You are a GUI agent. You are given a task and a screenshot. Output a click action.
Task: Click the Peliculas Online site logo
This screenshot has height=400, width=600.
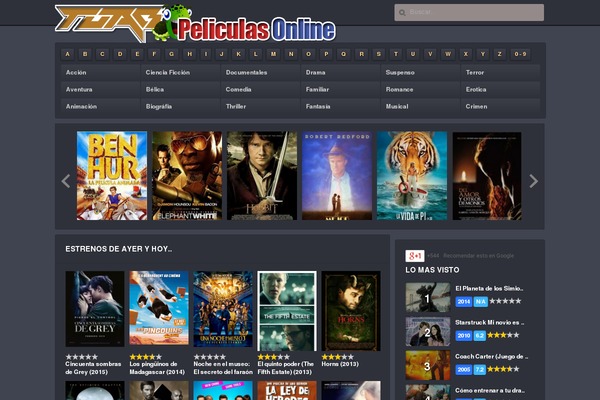[x=195, y=24]
